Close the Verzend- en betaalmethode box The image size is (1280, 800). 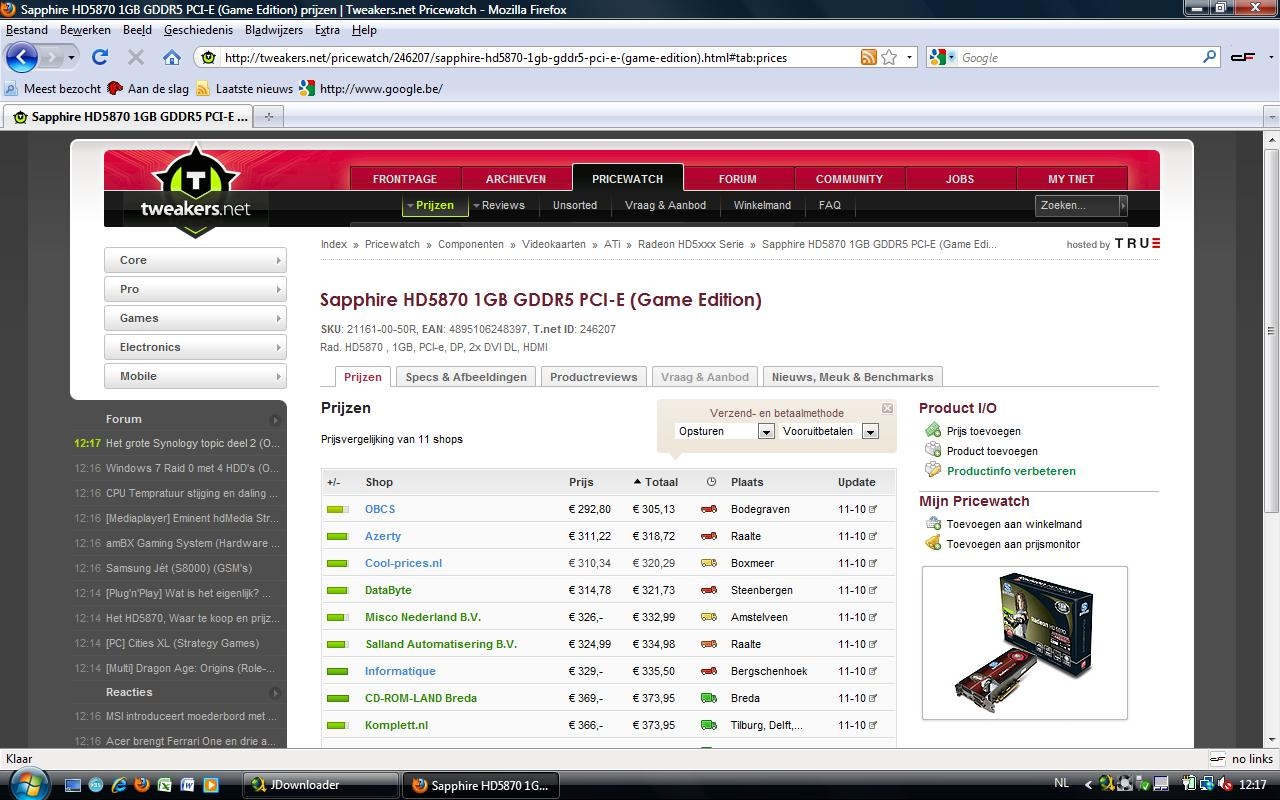[x=887, y=408]
